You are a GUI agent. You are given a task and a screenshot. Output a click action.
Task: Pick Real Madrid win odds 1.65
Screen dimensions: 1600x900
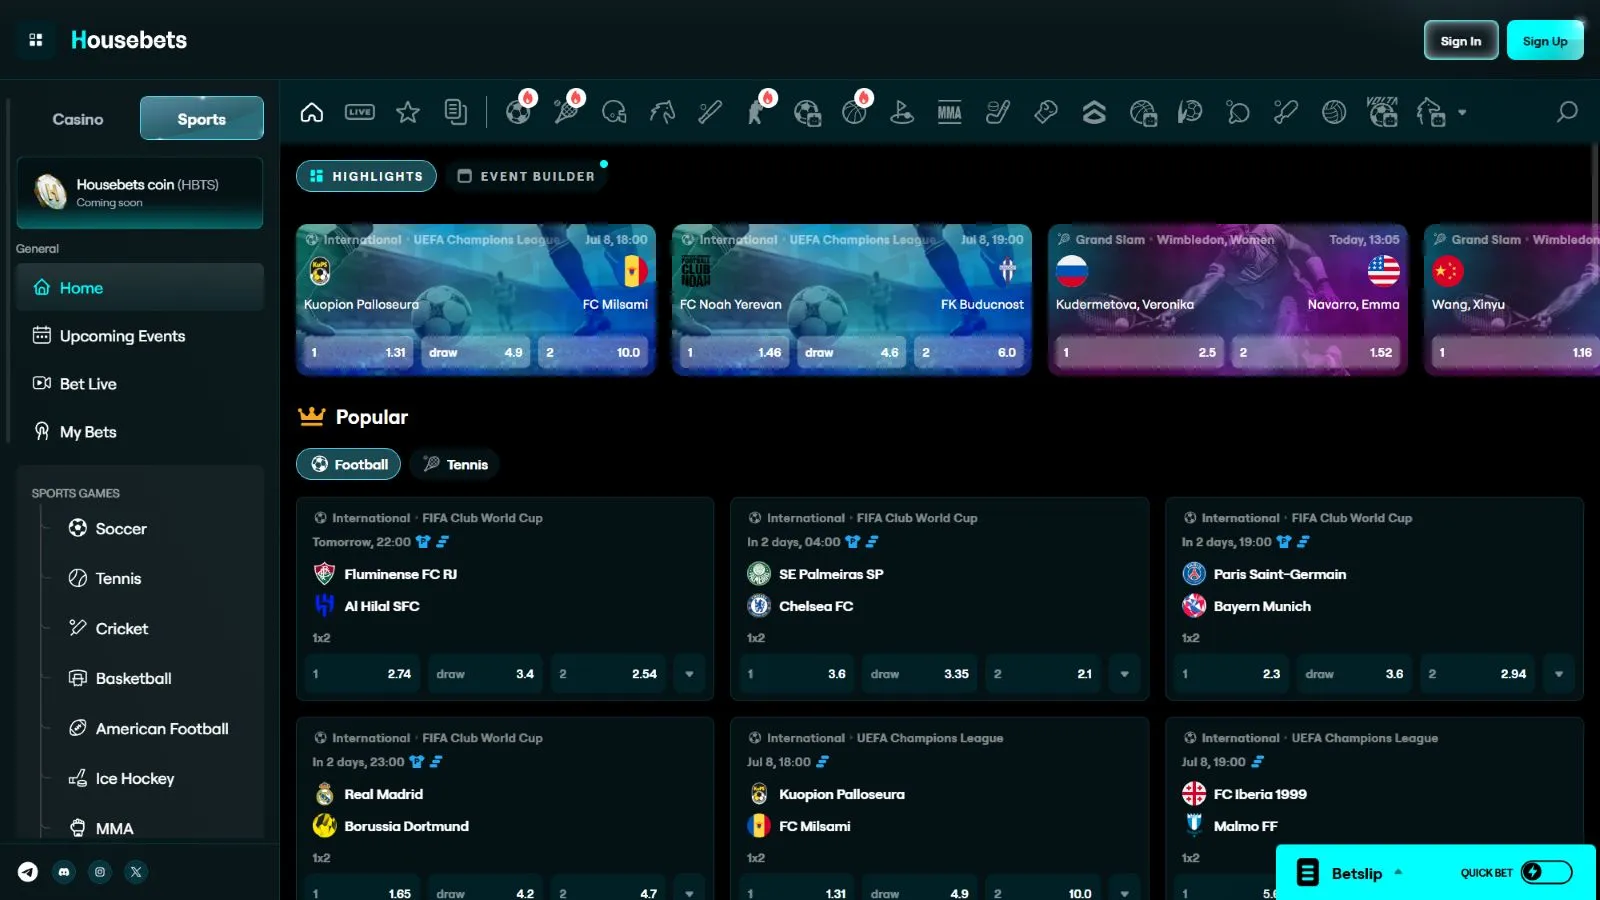coord(362,893)
